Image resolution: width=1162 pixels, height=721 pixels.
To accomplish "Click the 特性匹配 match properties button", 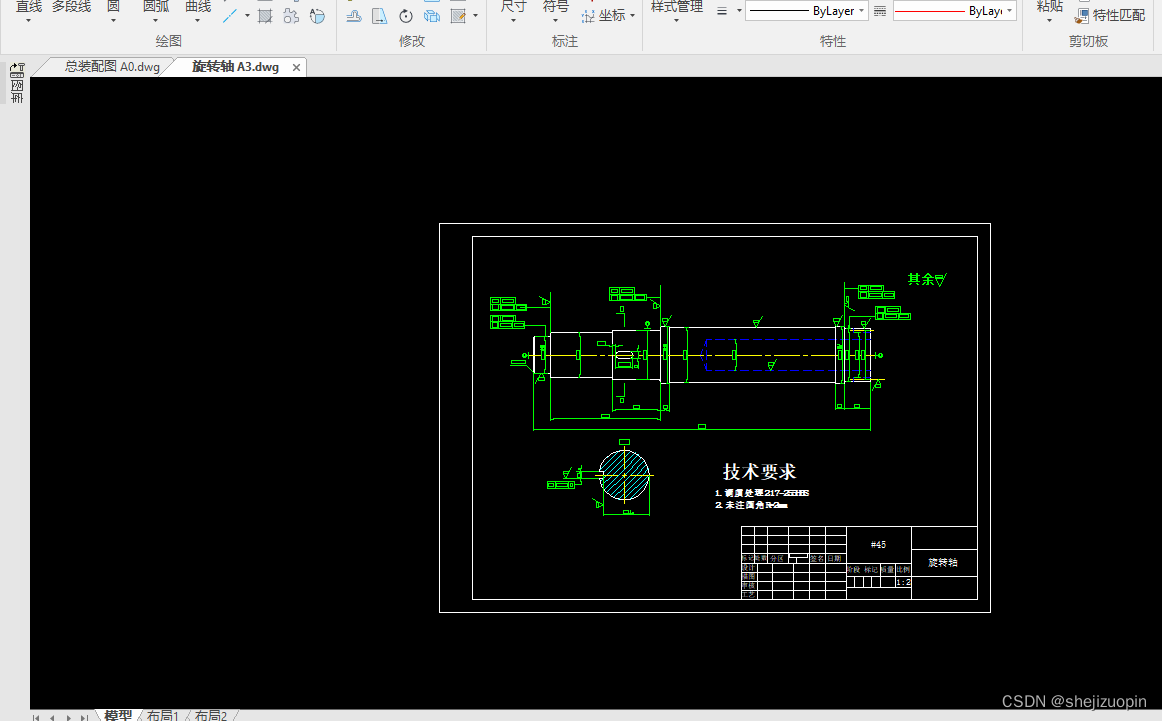I will (1109, 16).
